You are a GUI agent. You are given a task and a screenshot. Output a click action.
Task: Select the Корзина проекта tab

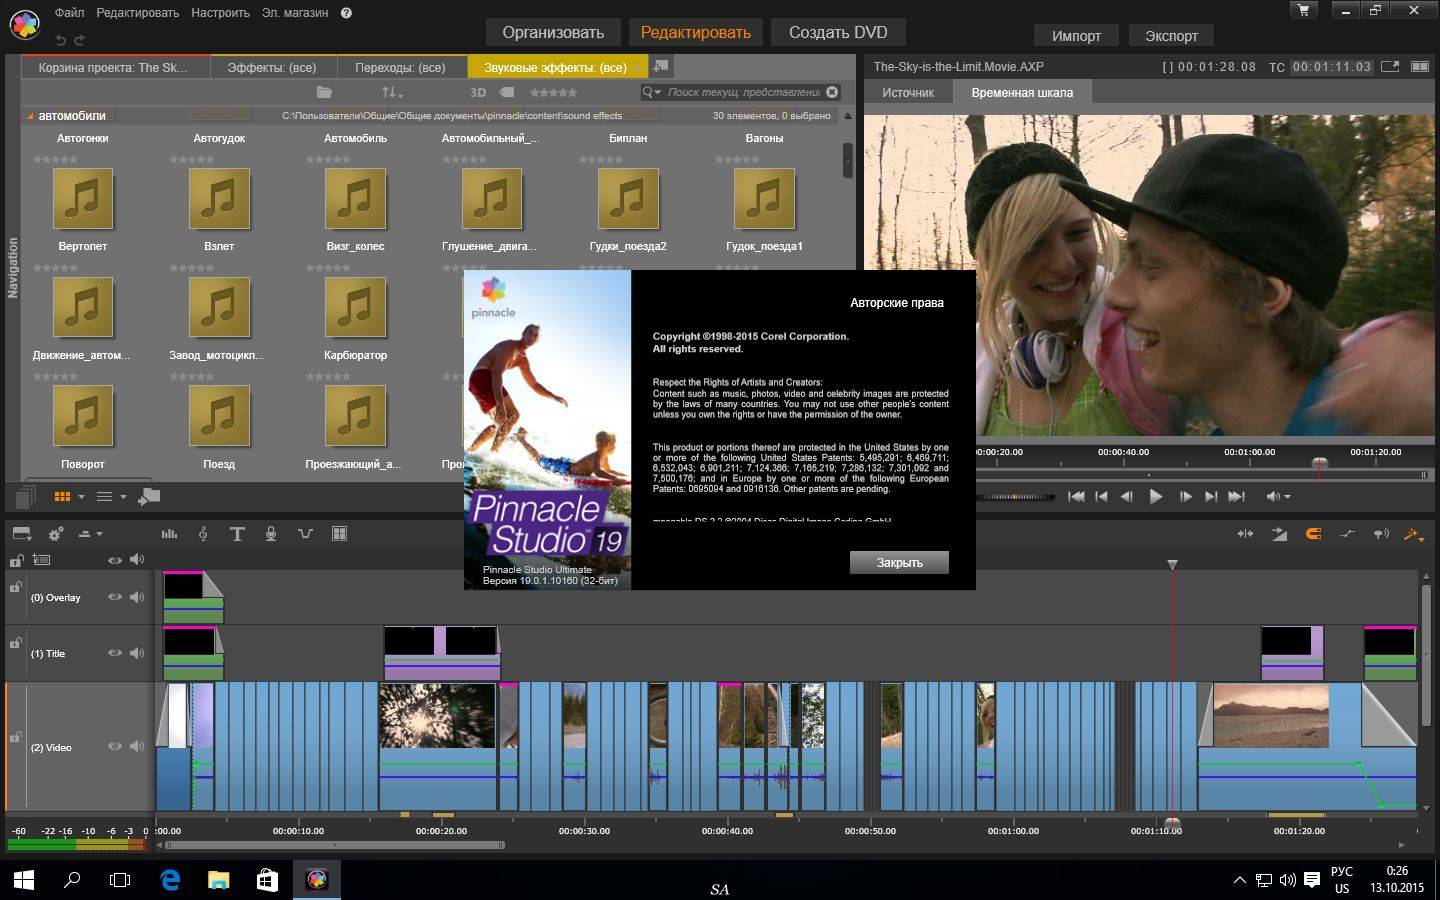coord(113,67)
